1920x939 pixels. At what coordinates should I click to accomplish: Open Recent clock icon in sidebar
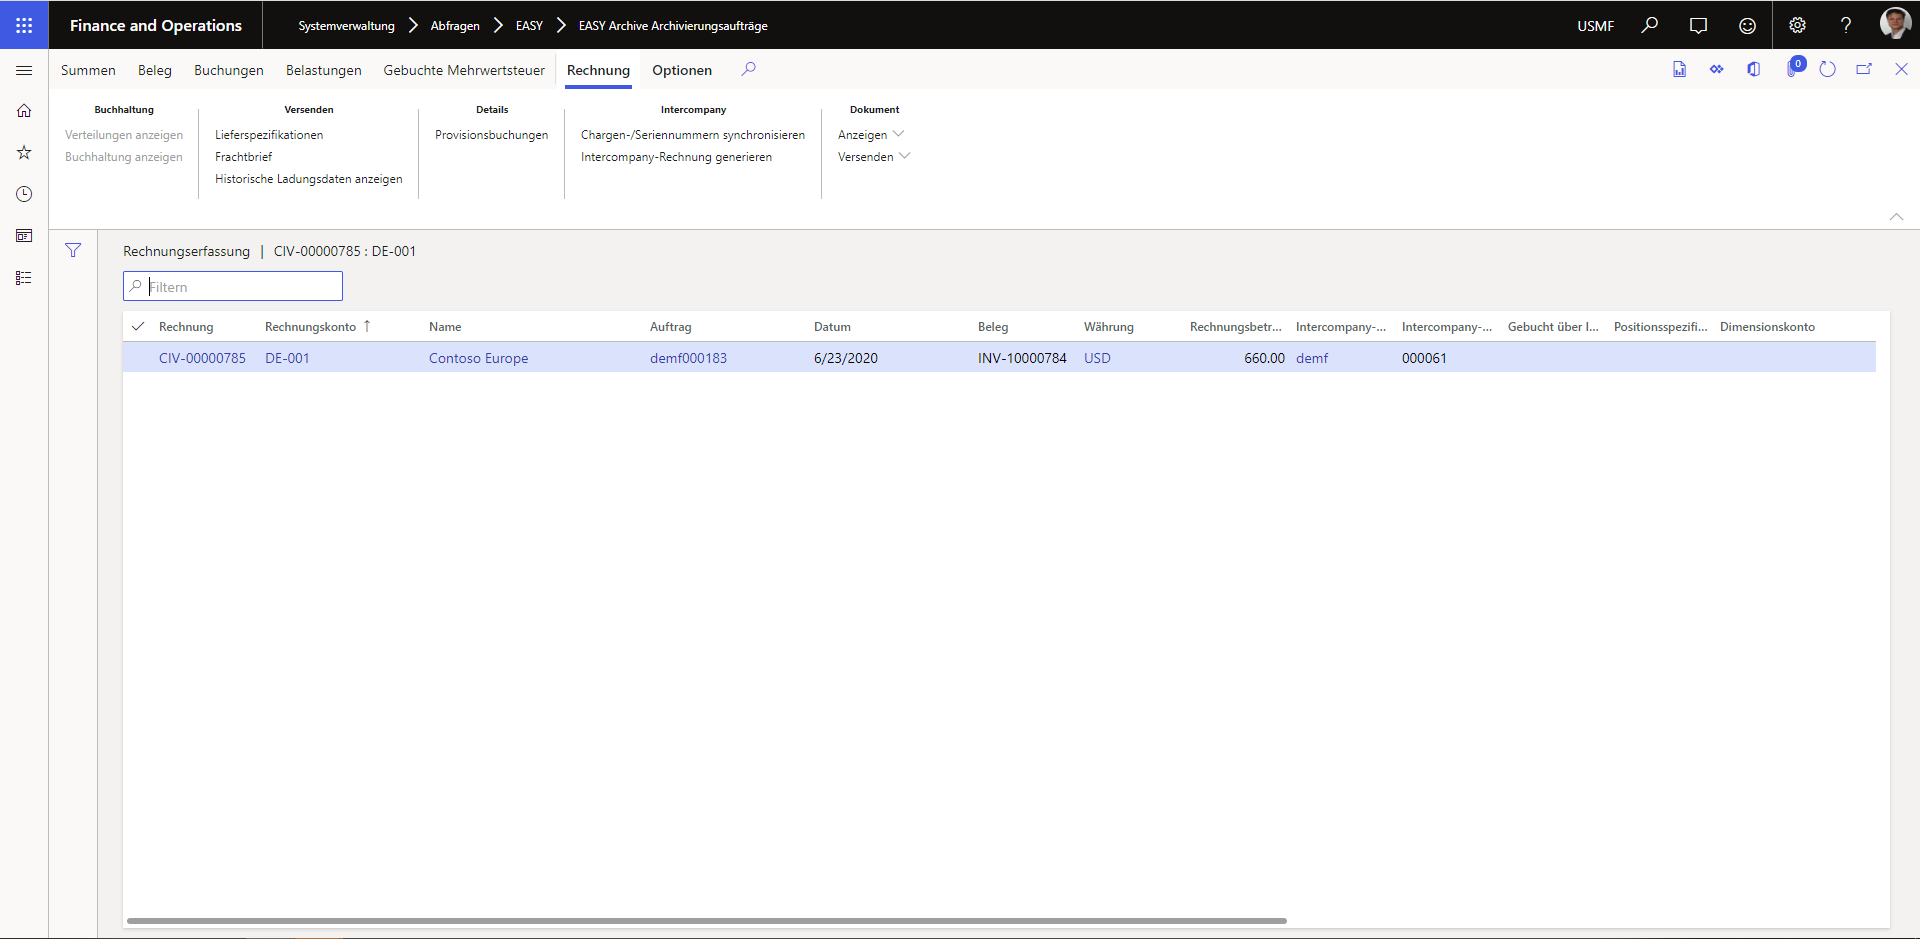[24, 194]
